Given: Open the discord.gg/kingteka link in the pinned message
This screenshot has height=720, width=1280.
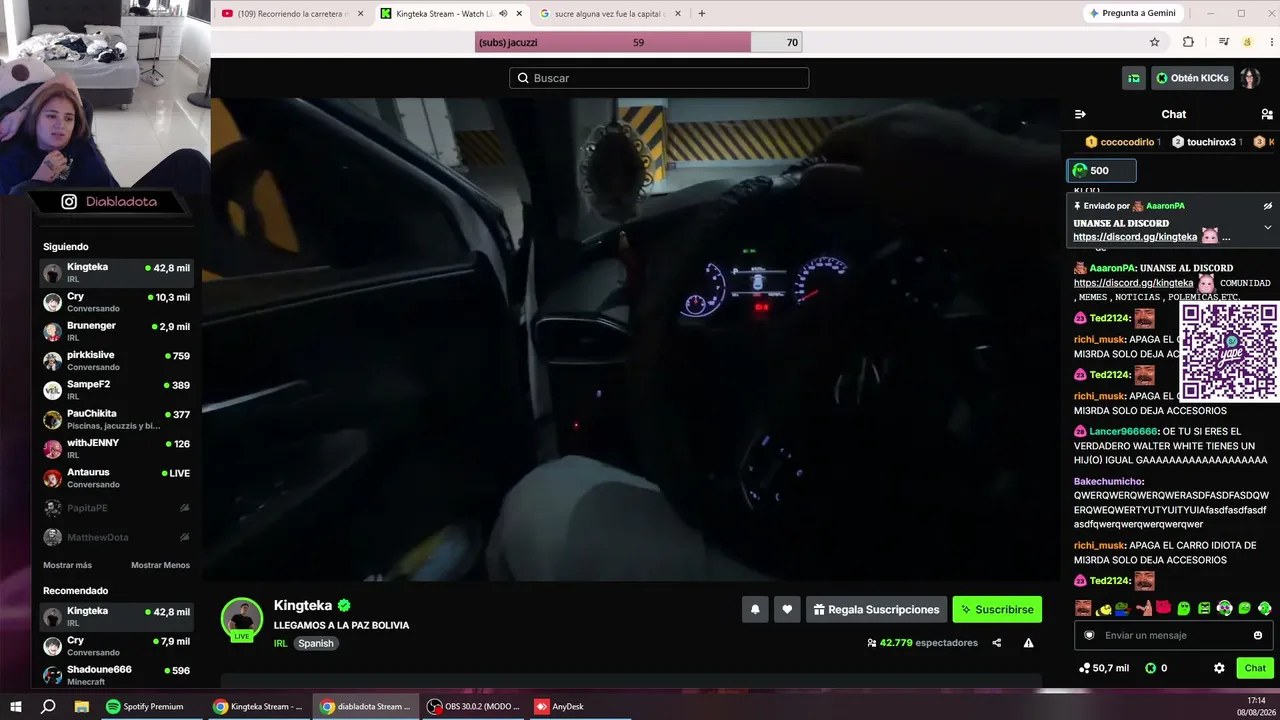Looking at the screenshot, I should click(x=1135, y=237).
